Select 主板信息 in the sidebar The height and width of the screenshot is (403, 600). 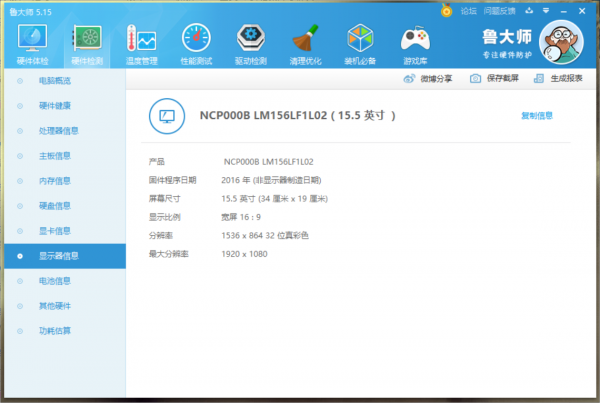(65, 156)
